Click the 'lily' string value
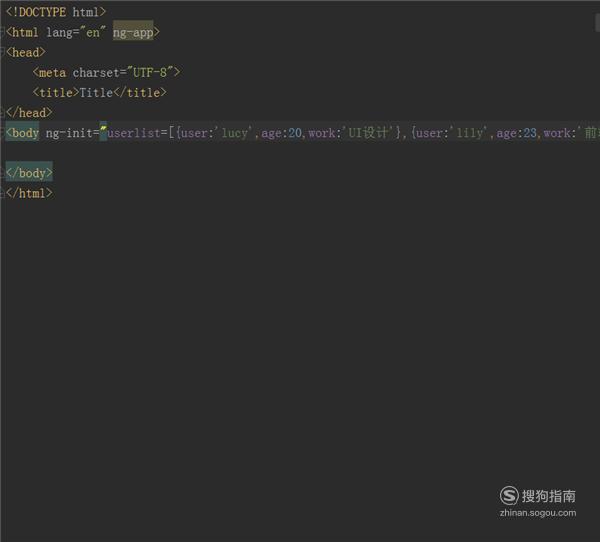Image resolution: width=600 pixels, height=542 pixels. [469, 133]
